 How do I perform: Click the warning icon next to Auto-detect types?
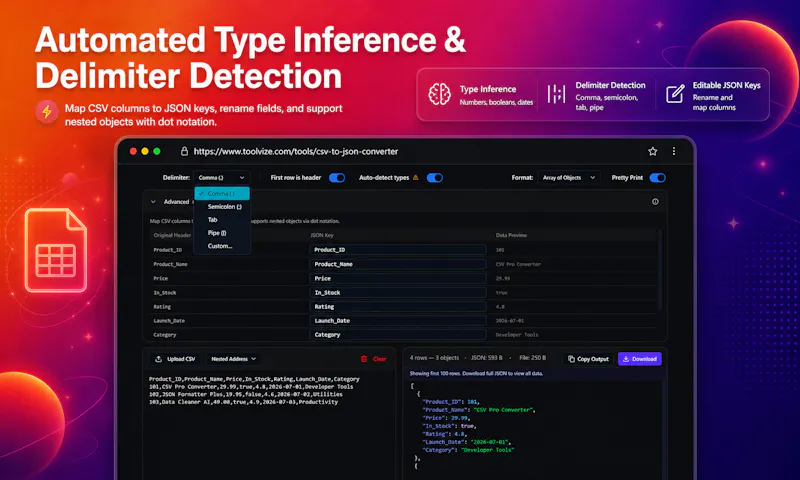[415, 178]
